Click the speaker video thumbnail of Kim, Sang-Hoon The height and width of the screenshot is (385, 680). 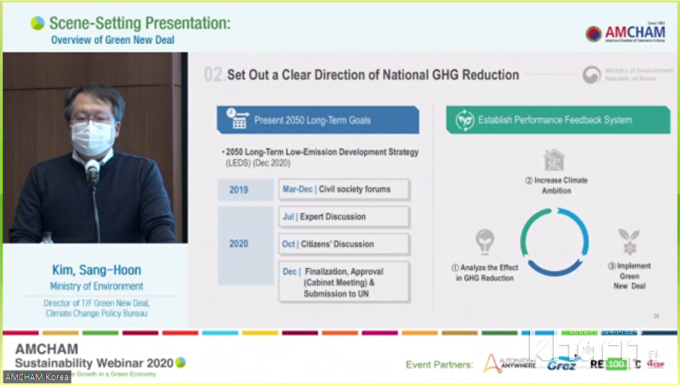[95, 148]
